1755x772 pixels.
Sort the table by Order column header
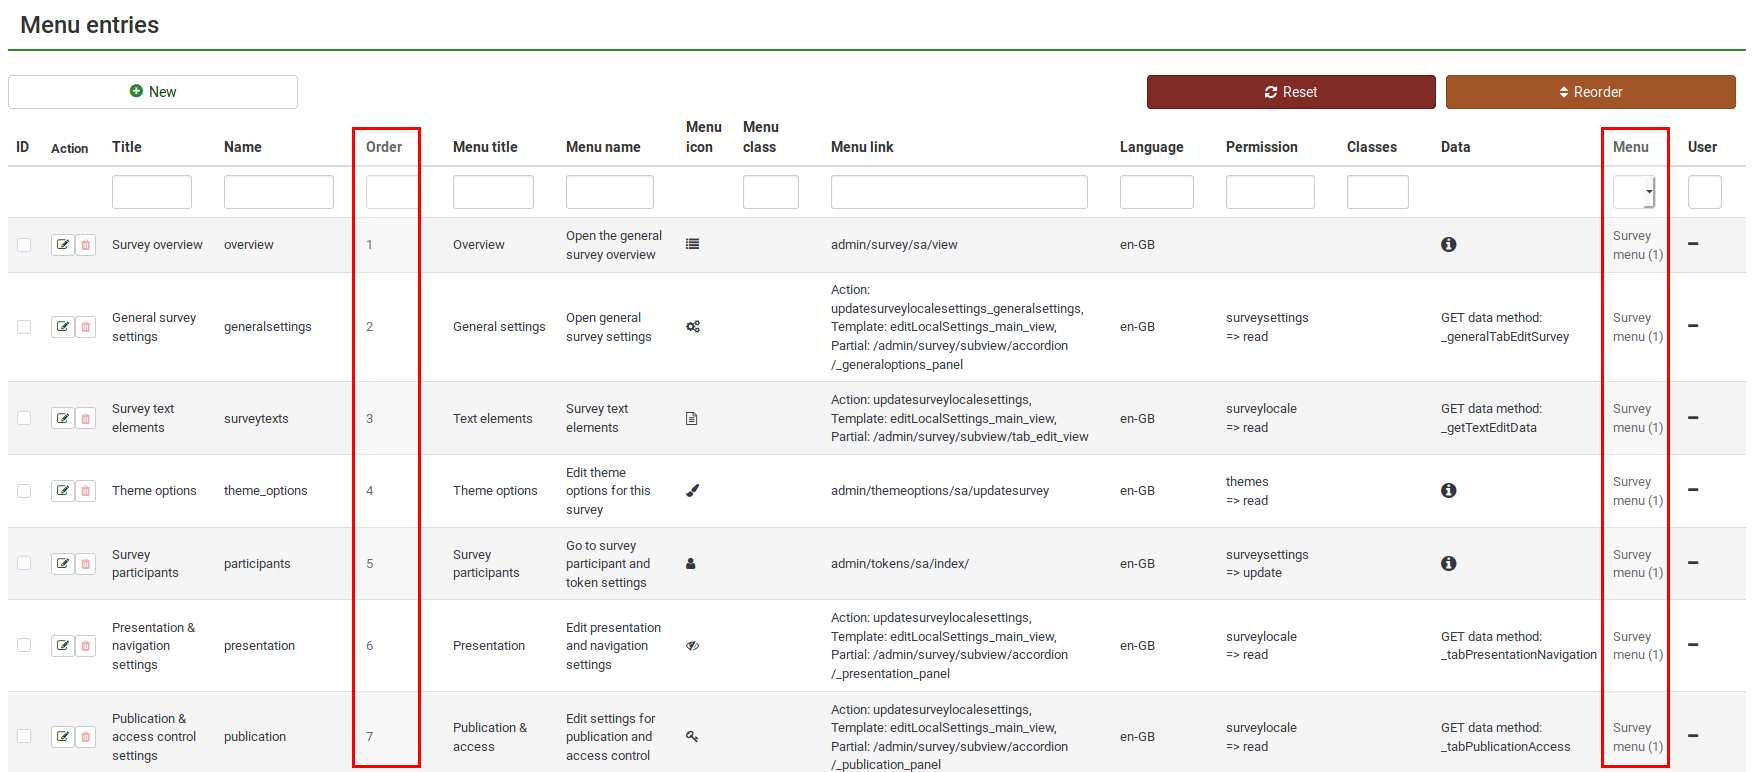click(x=384, y=147)
